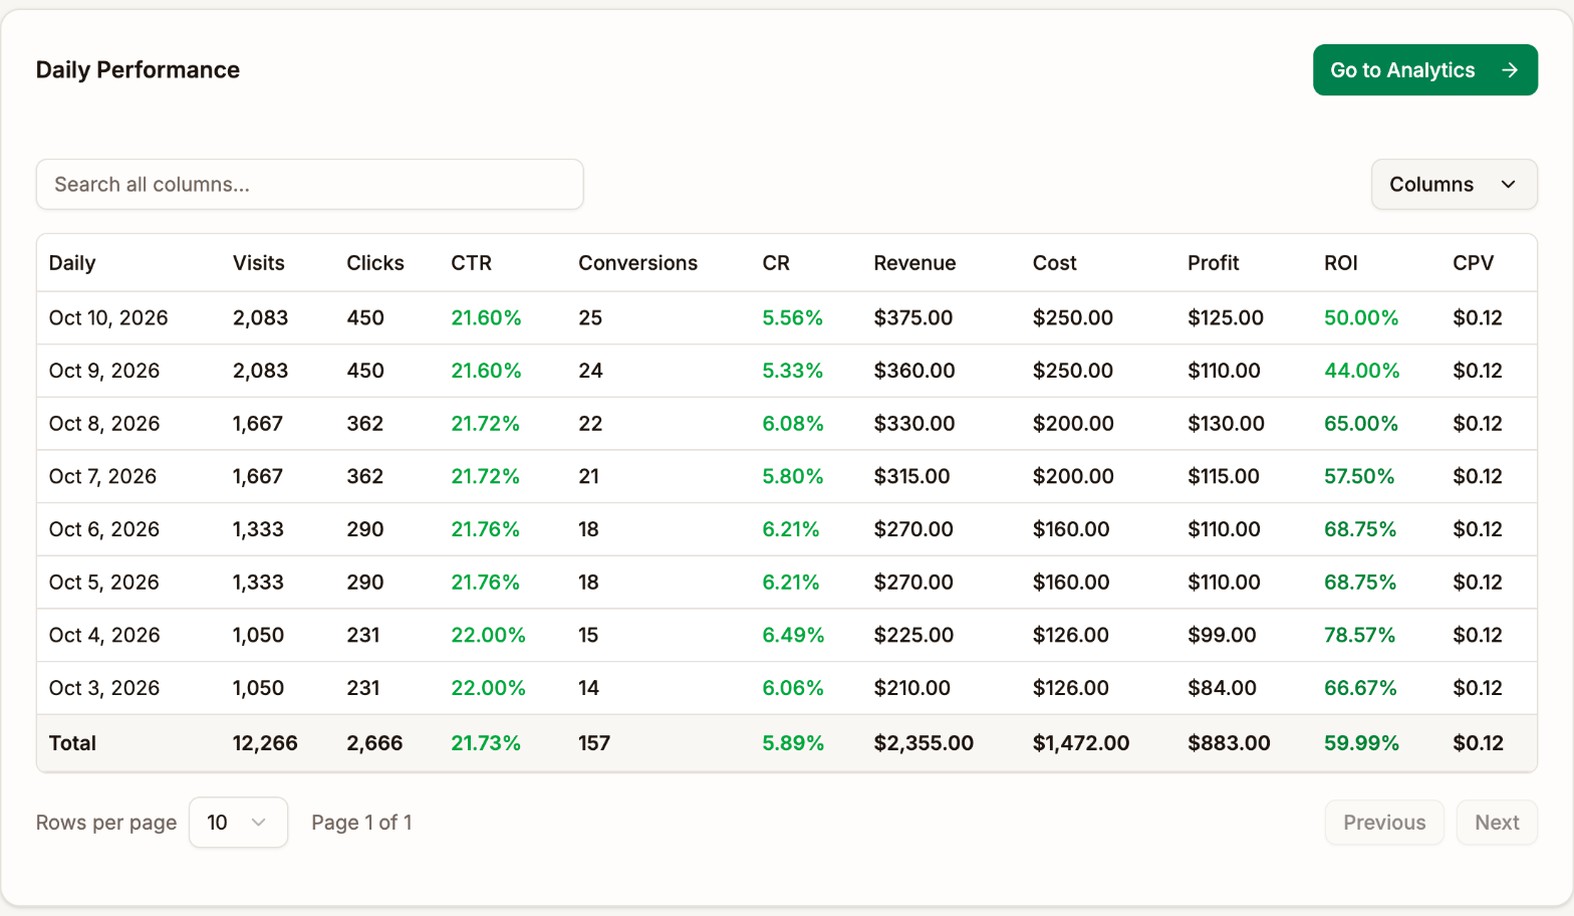Image resolution: width=1574 pixels, height=916 pixels.
Task: Click the 59.99% total ROI value
Action: 1362,744
